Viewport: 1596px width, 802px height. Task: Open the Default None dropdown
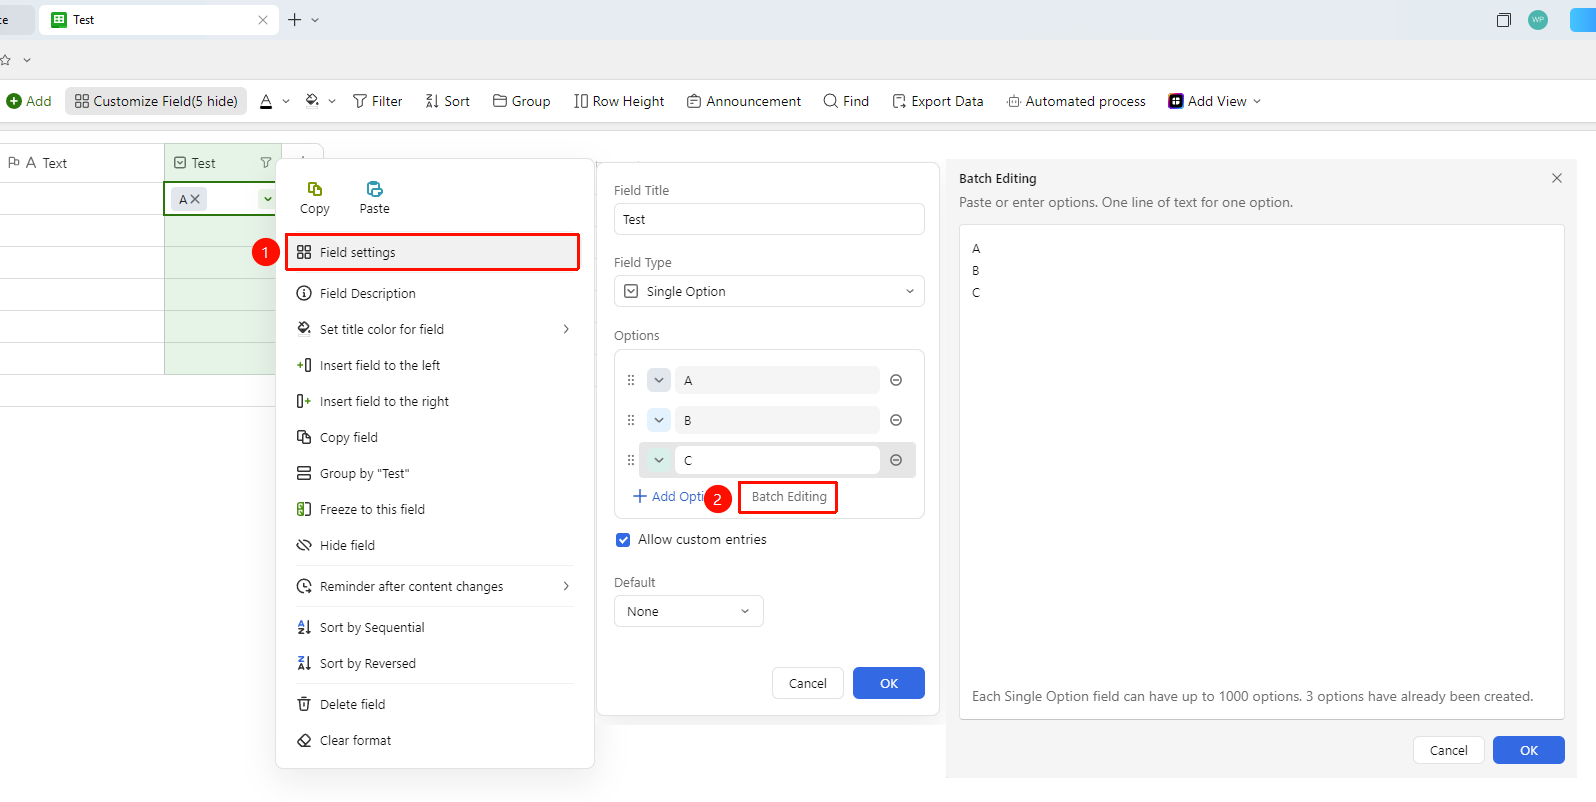coord(689,611)
